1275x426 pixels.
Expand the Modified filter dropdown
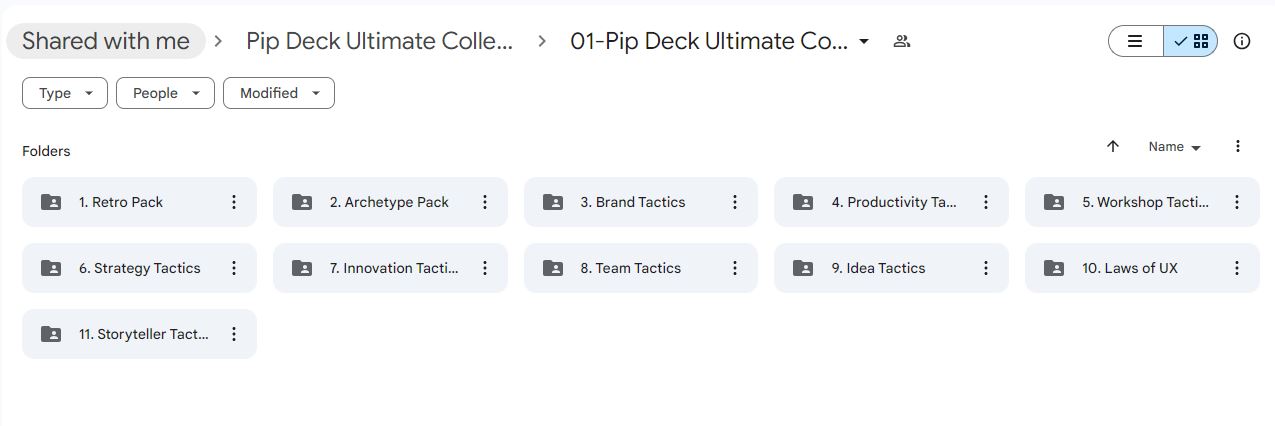coord(279,93)
